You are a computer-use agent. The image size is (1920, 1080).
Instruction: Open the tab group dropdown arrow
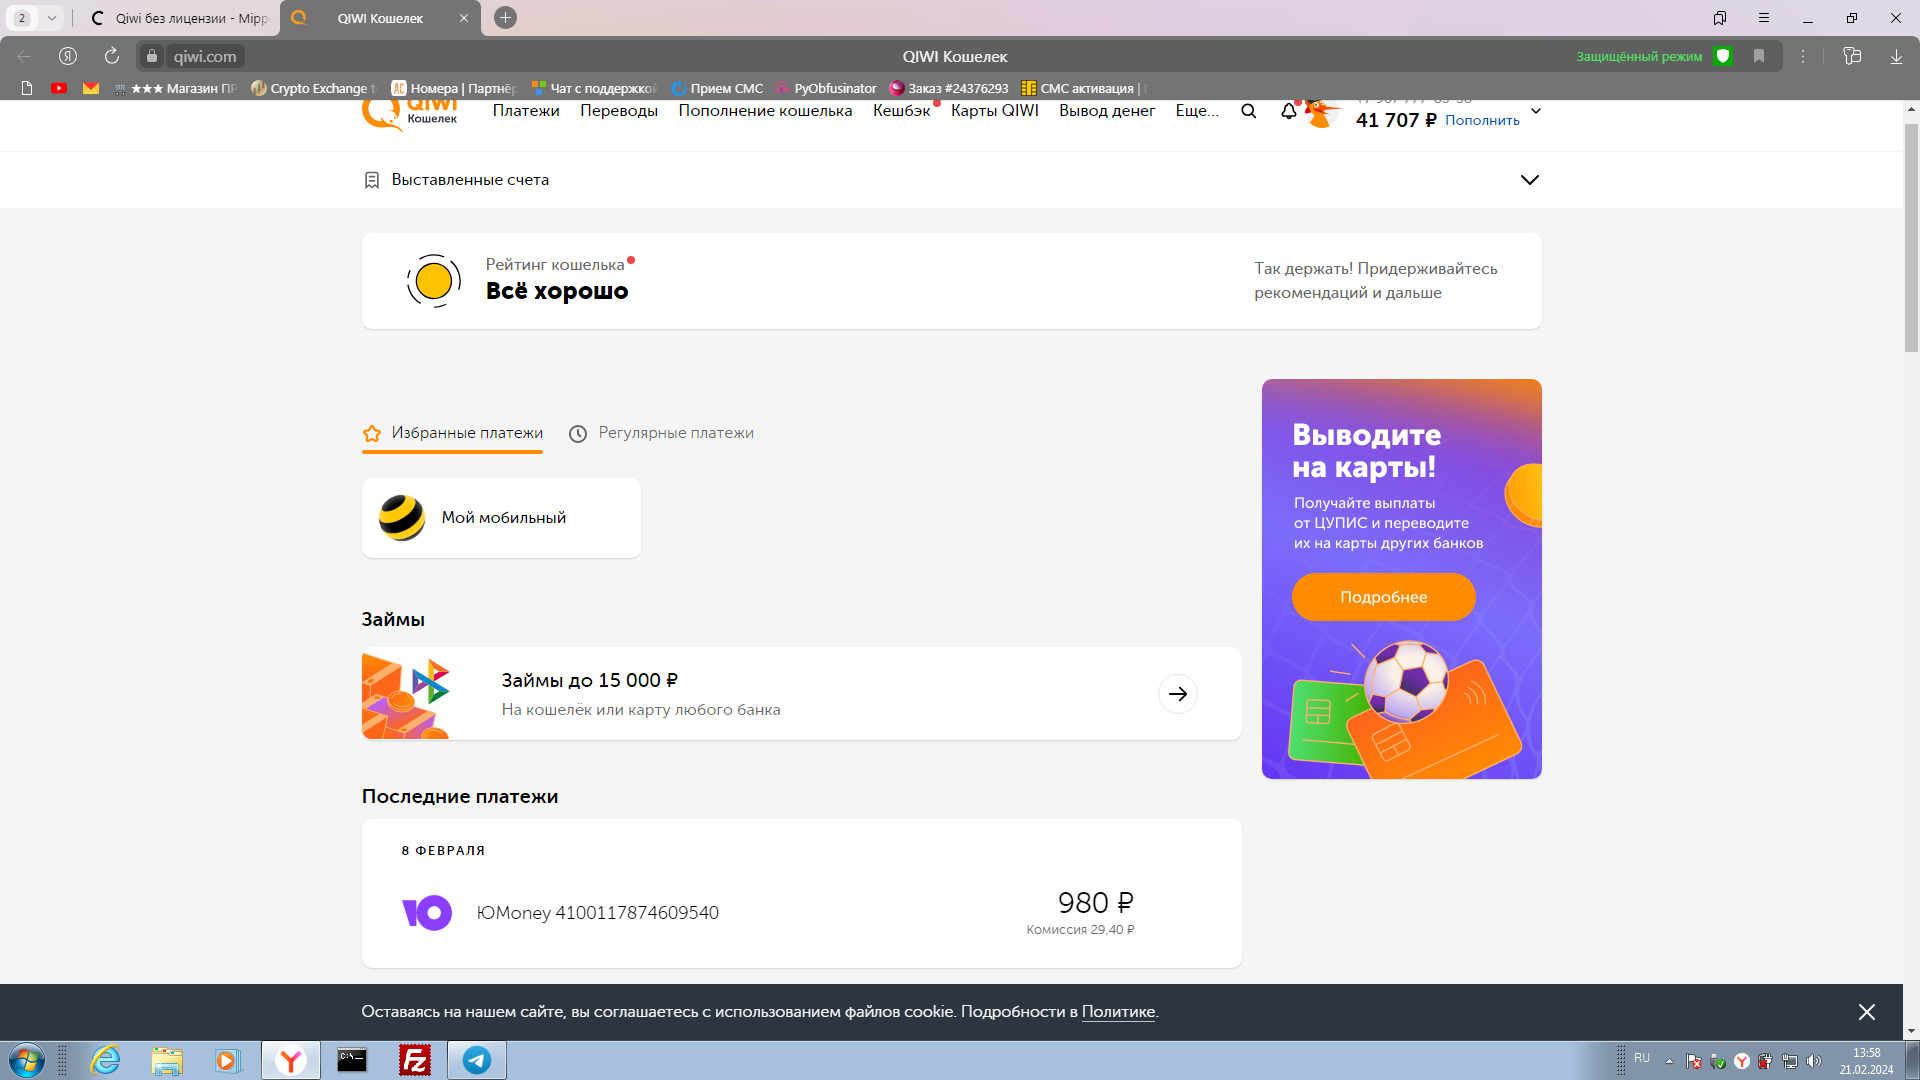pyautogui.click(x=52, y=18)
